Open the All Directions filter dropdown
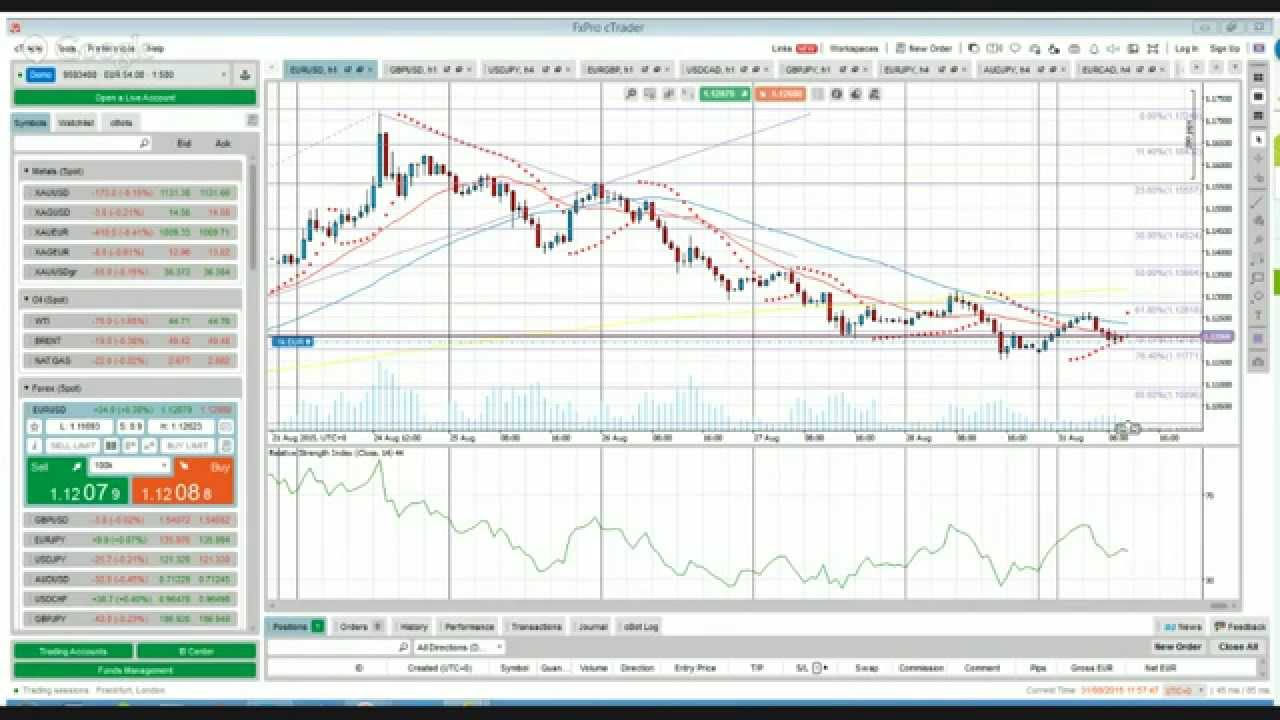The width and height of the screenshot is (1280, 720). coord(458,647)
